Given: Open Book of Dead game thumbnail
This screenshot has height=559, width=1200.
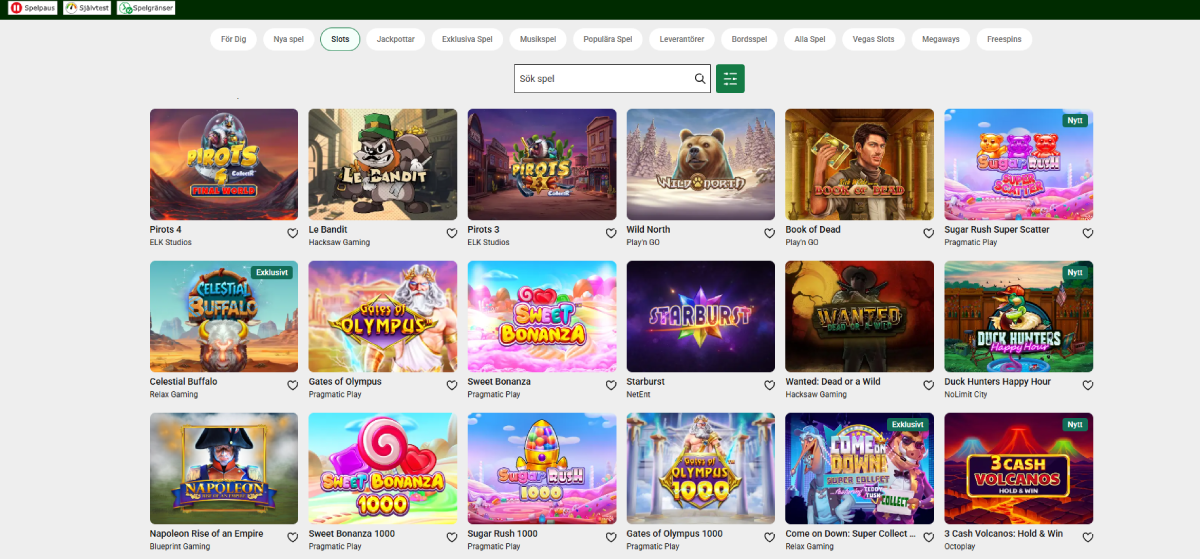Looking at the screenshot, I should (x=860, y=164).
